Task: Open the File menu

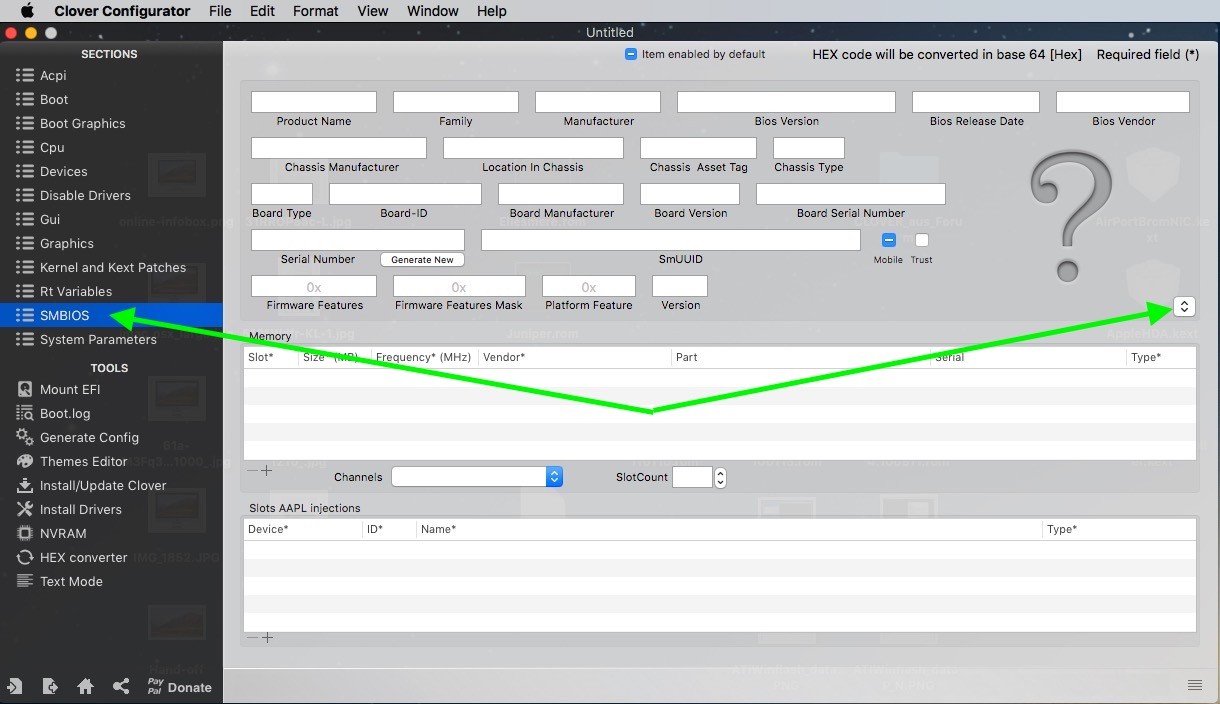Action: [x=220, y=11]
